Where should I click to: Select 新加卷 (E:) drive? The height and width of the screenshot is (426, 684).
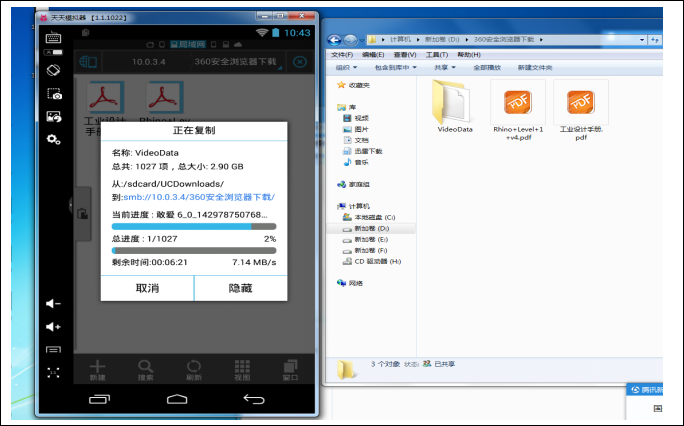(366, 239)
